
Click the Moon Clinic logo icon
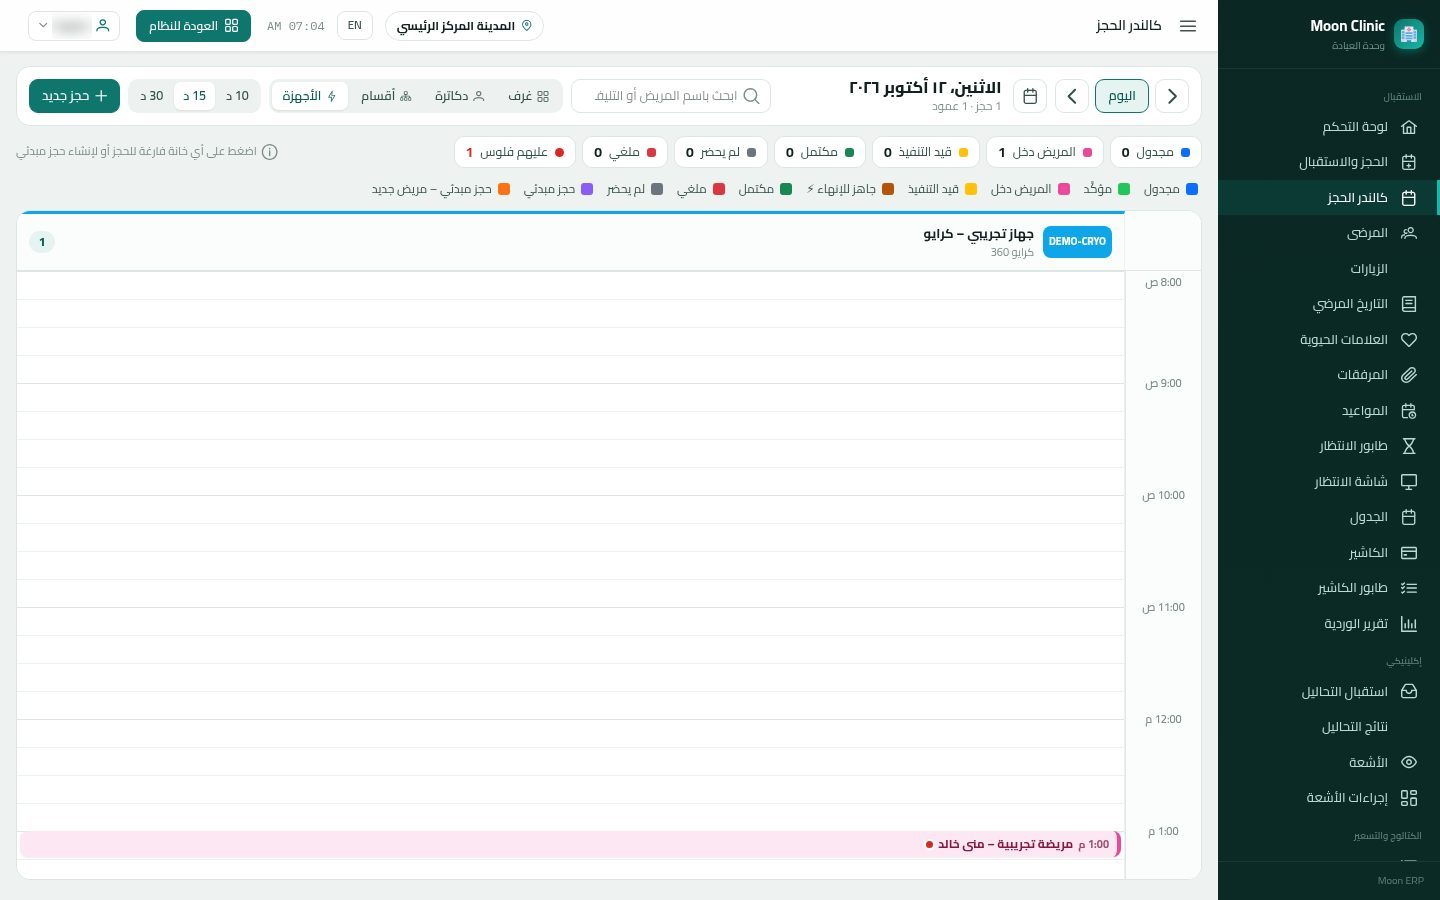1409,34
